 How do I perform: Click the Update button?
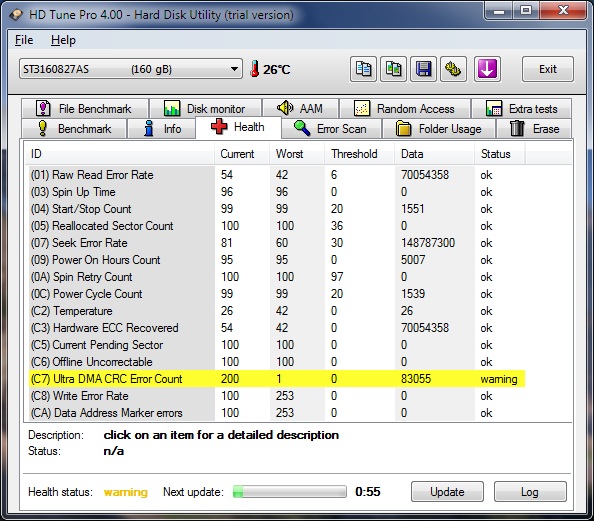click(447, 492)
